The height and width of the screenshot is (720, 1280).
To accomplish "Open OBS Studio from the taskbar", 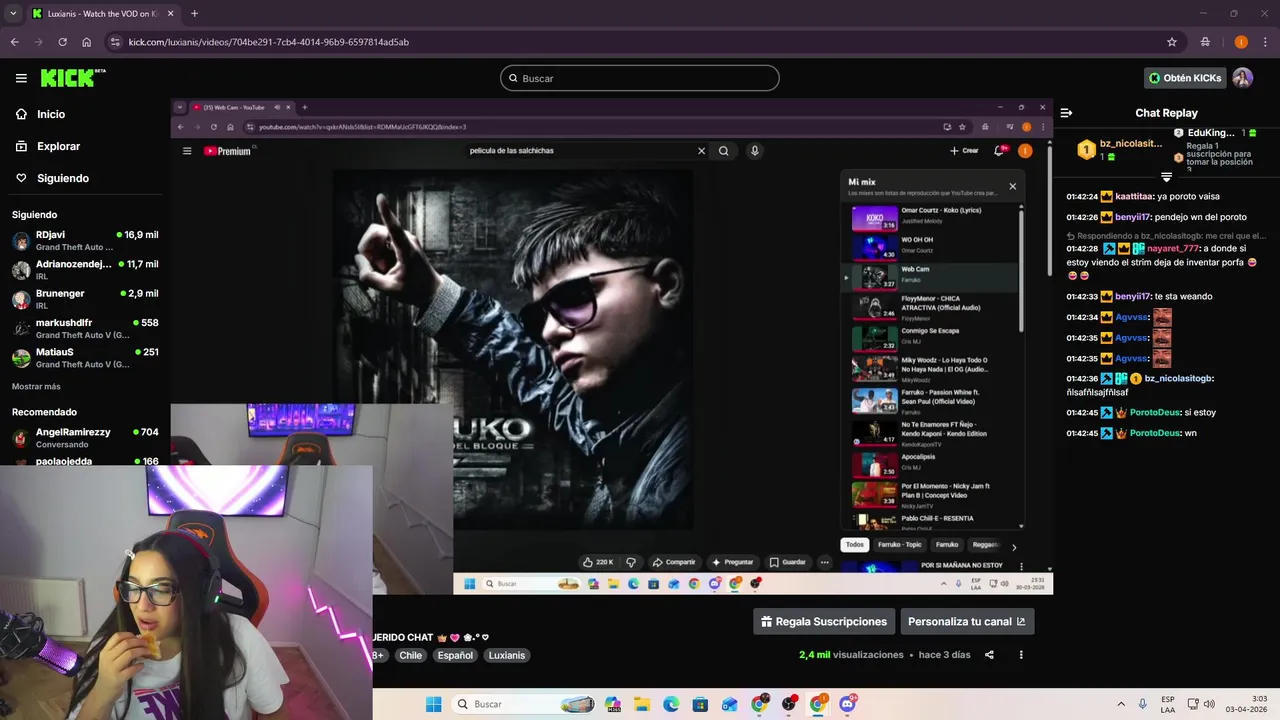I will pos(789,704).
